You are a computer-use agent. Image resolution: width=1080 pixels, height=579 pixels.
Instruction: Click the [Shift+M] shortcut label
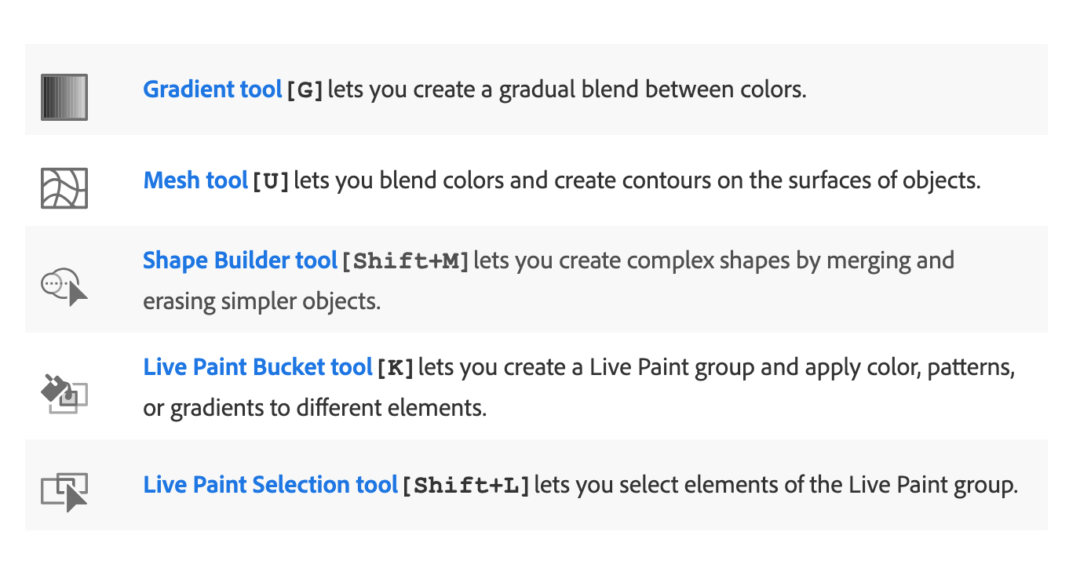point(405,261)
